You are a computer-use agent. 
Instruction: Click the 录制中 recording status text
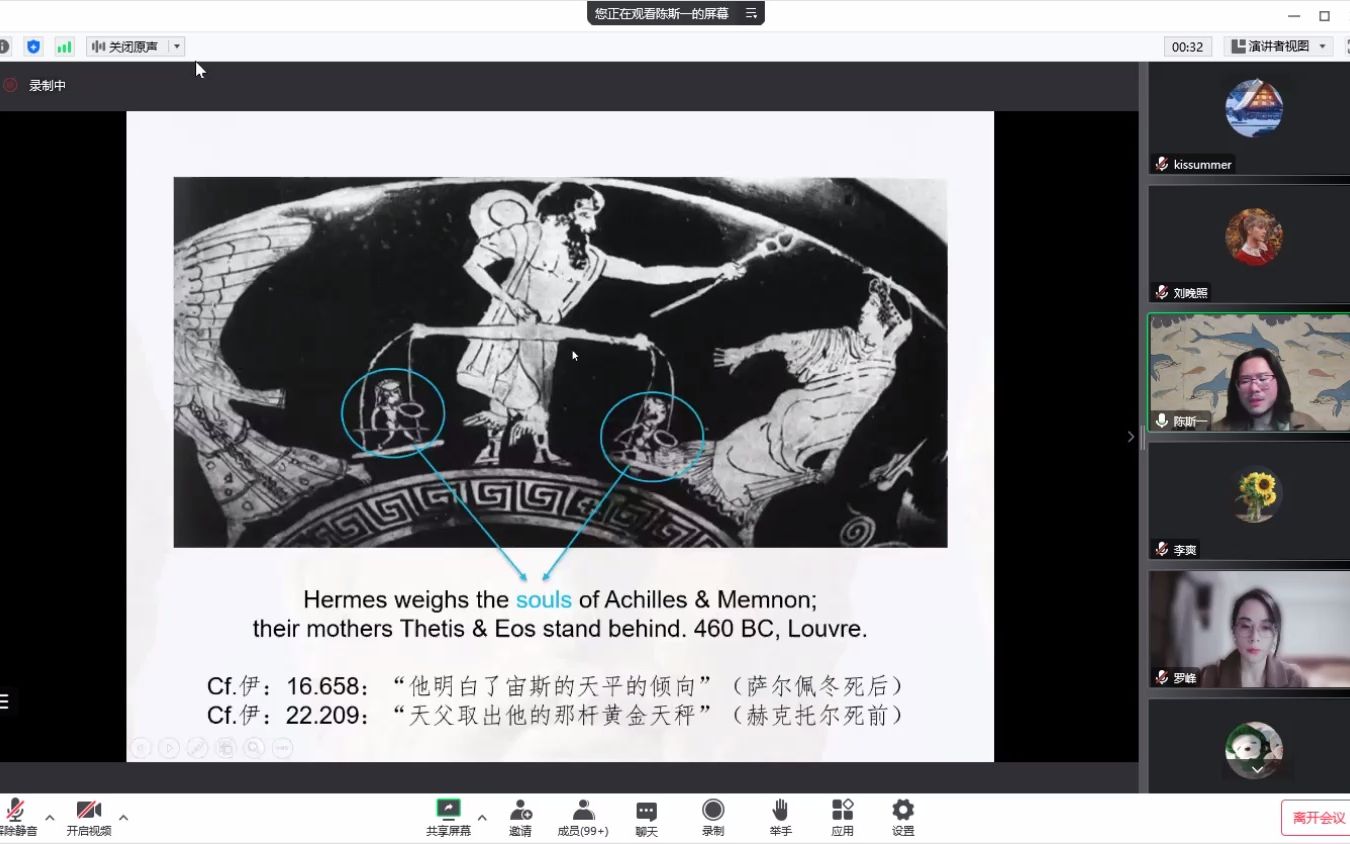[x=47, y=86]
